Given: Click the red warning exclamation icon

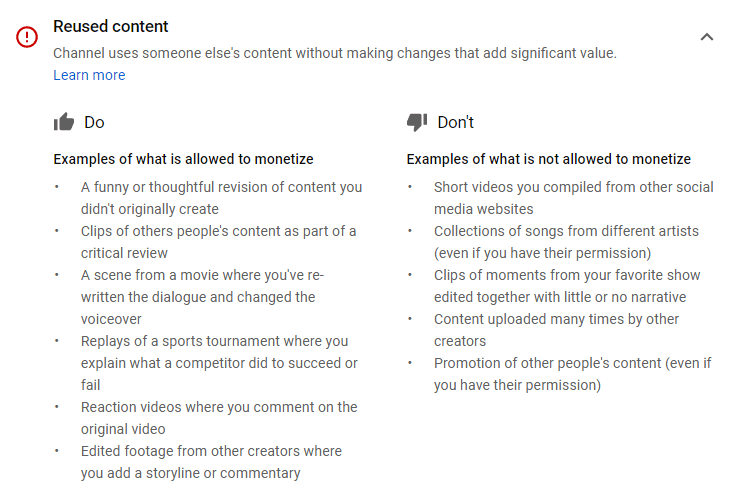Looking at the screenshot, I should 27,37.
